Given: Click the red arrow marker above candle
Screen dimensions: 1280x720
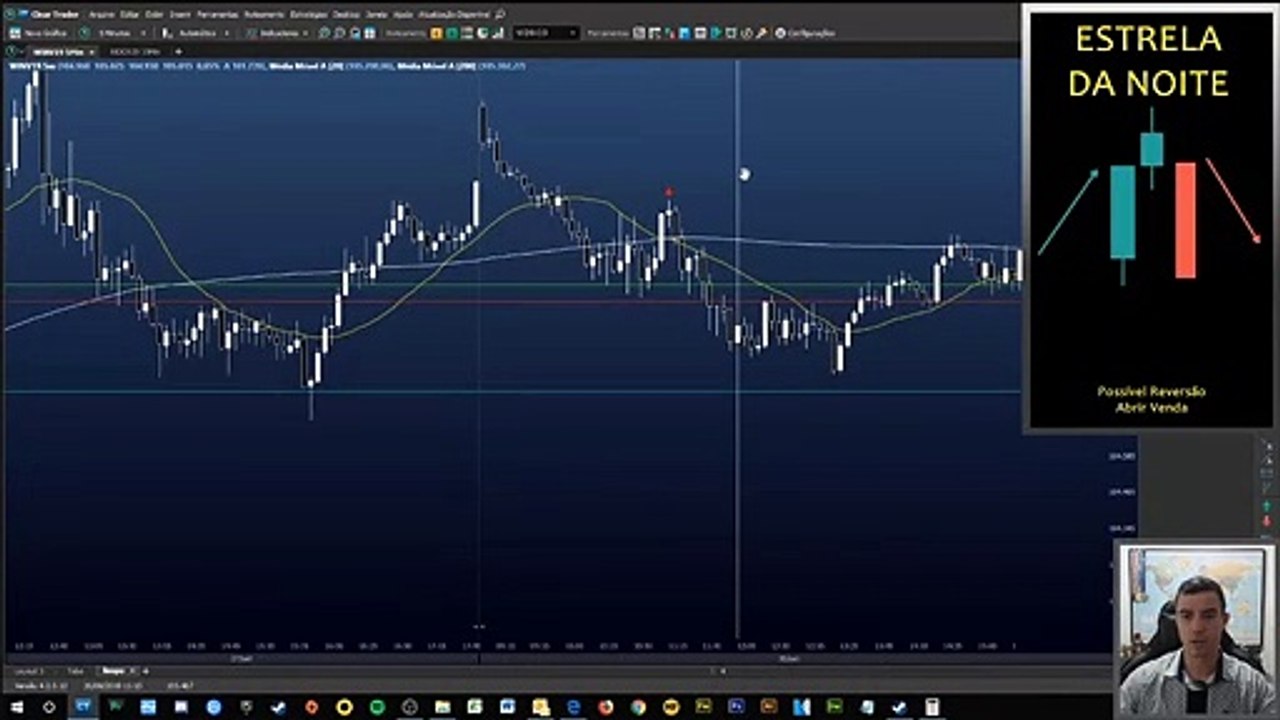Looking at the screenshot, I should [669, 192].
